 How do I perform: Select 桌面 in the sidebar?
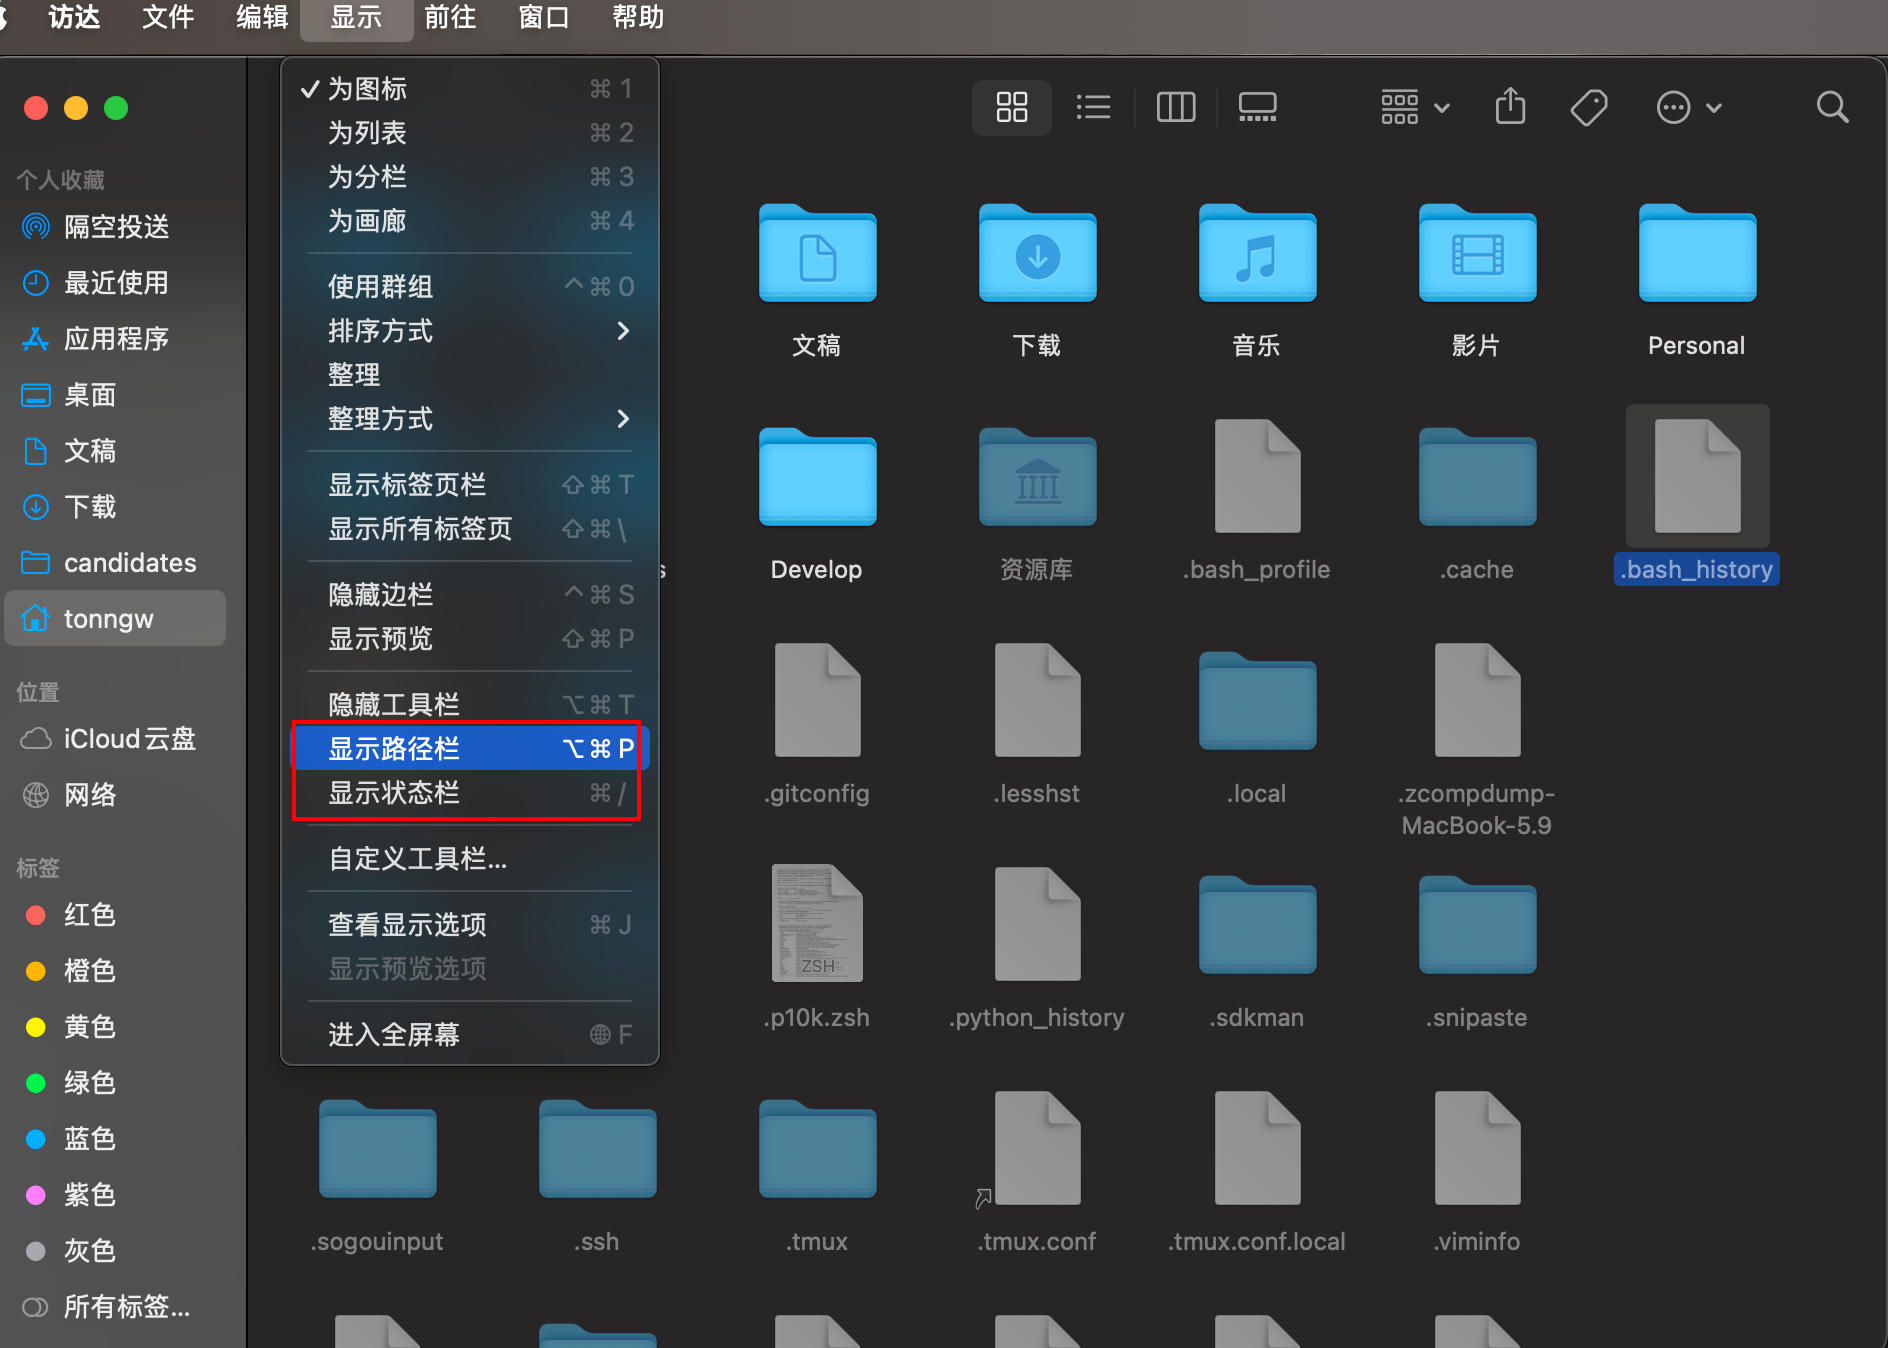coord(116,395)
